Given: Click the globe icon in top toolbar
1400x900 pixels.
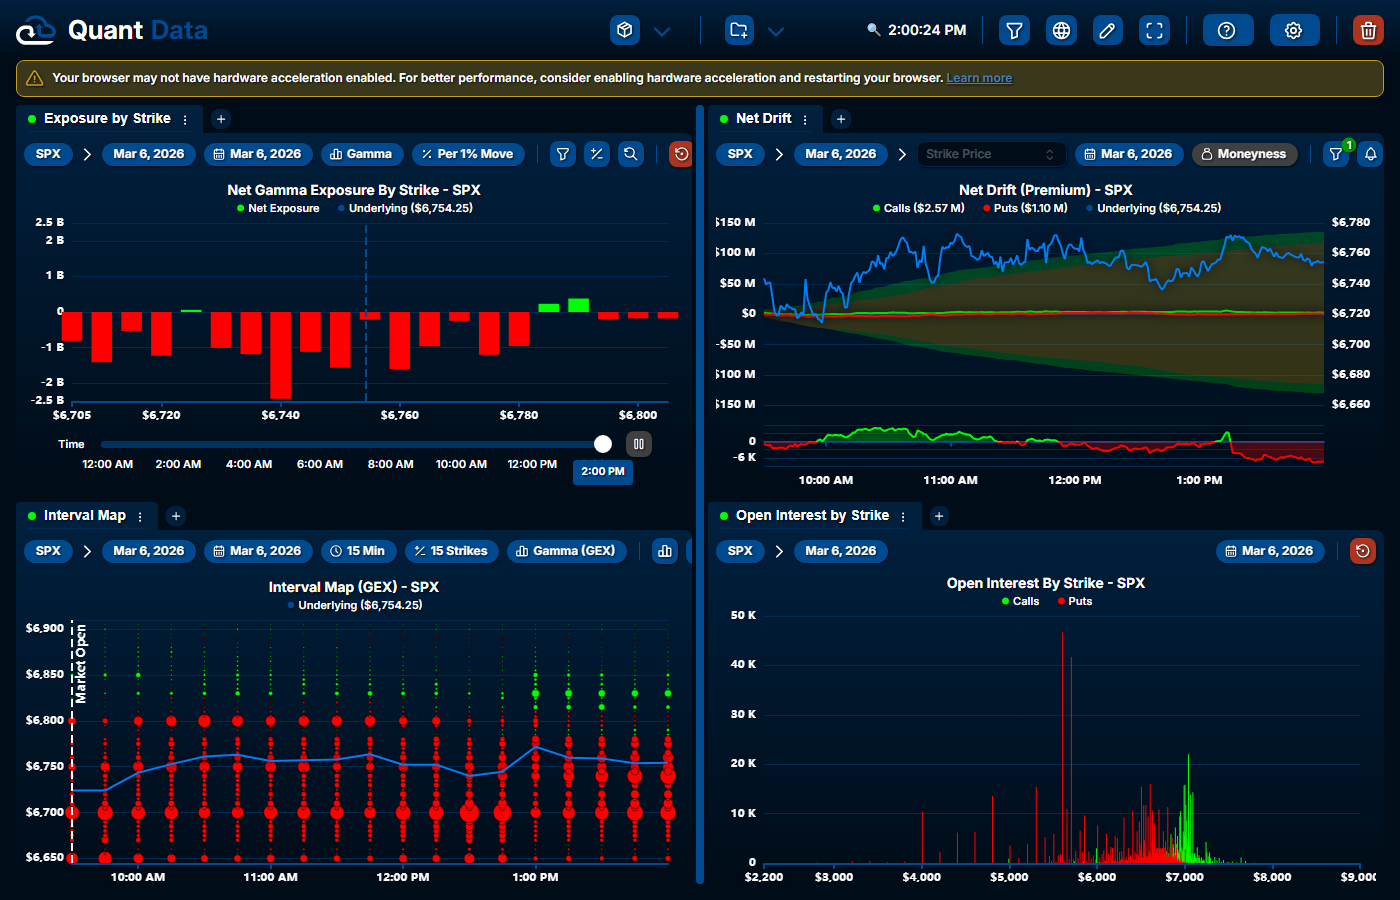Looking at the screenshot, I should (x=1061, y=30).
